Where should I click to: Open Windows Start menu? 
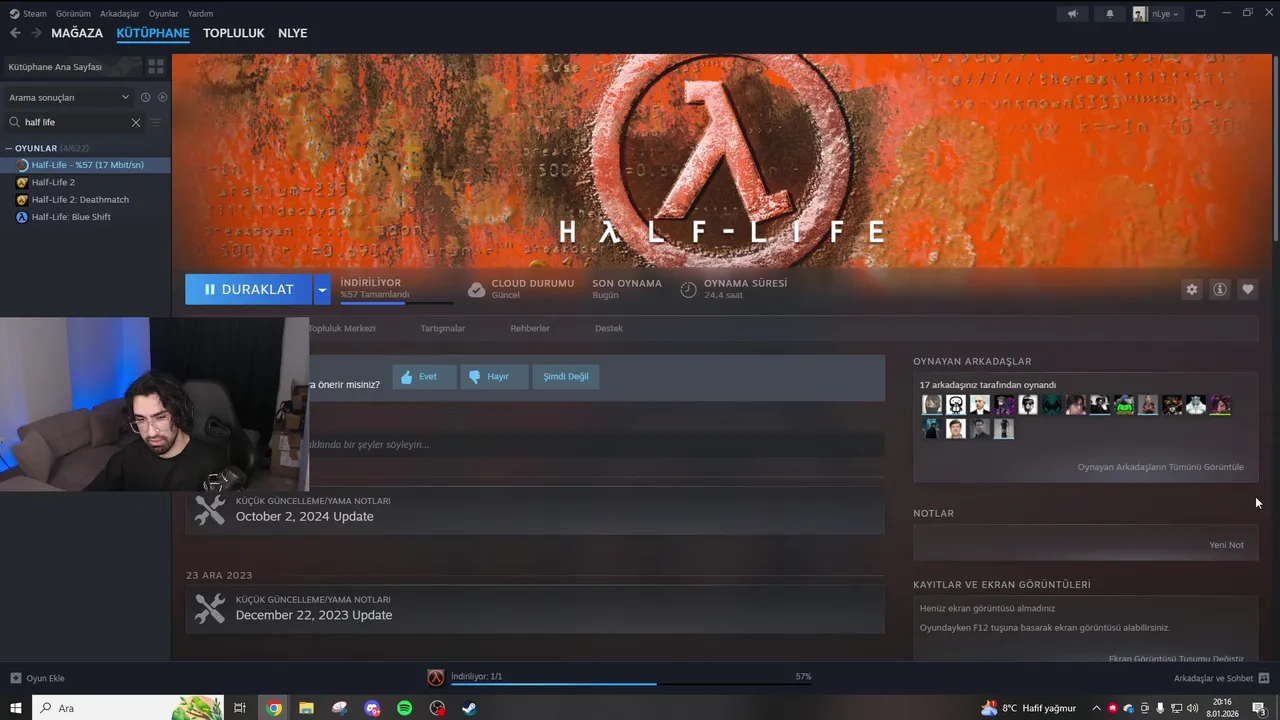pos(16,708)
